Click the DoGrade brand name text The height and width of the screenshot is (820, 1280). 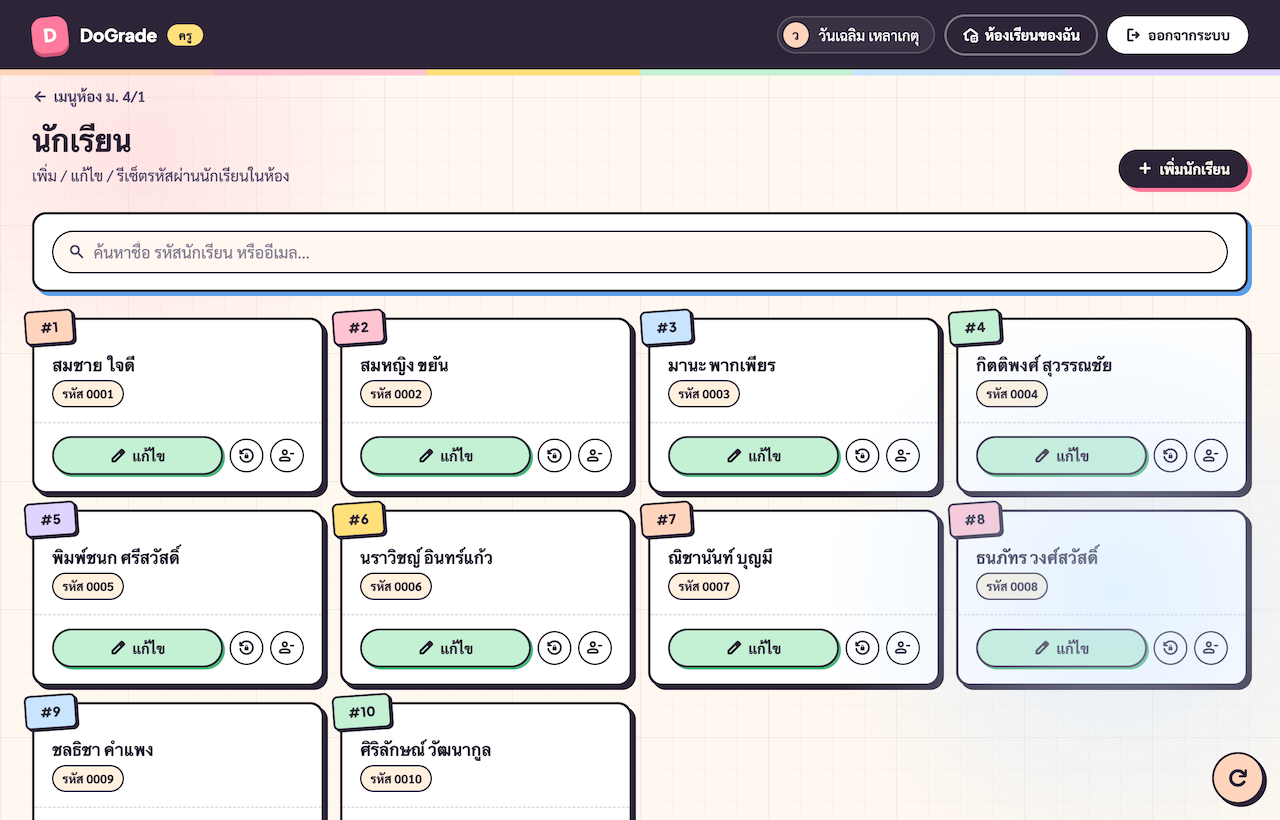tap(118, 36)
